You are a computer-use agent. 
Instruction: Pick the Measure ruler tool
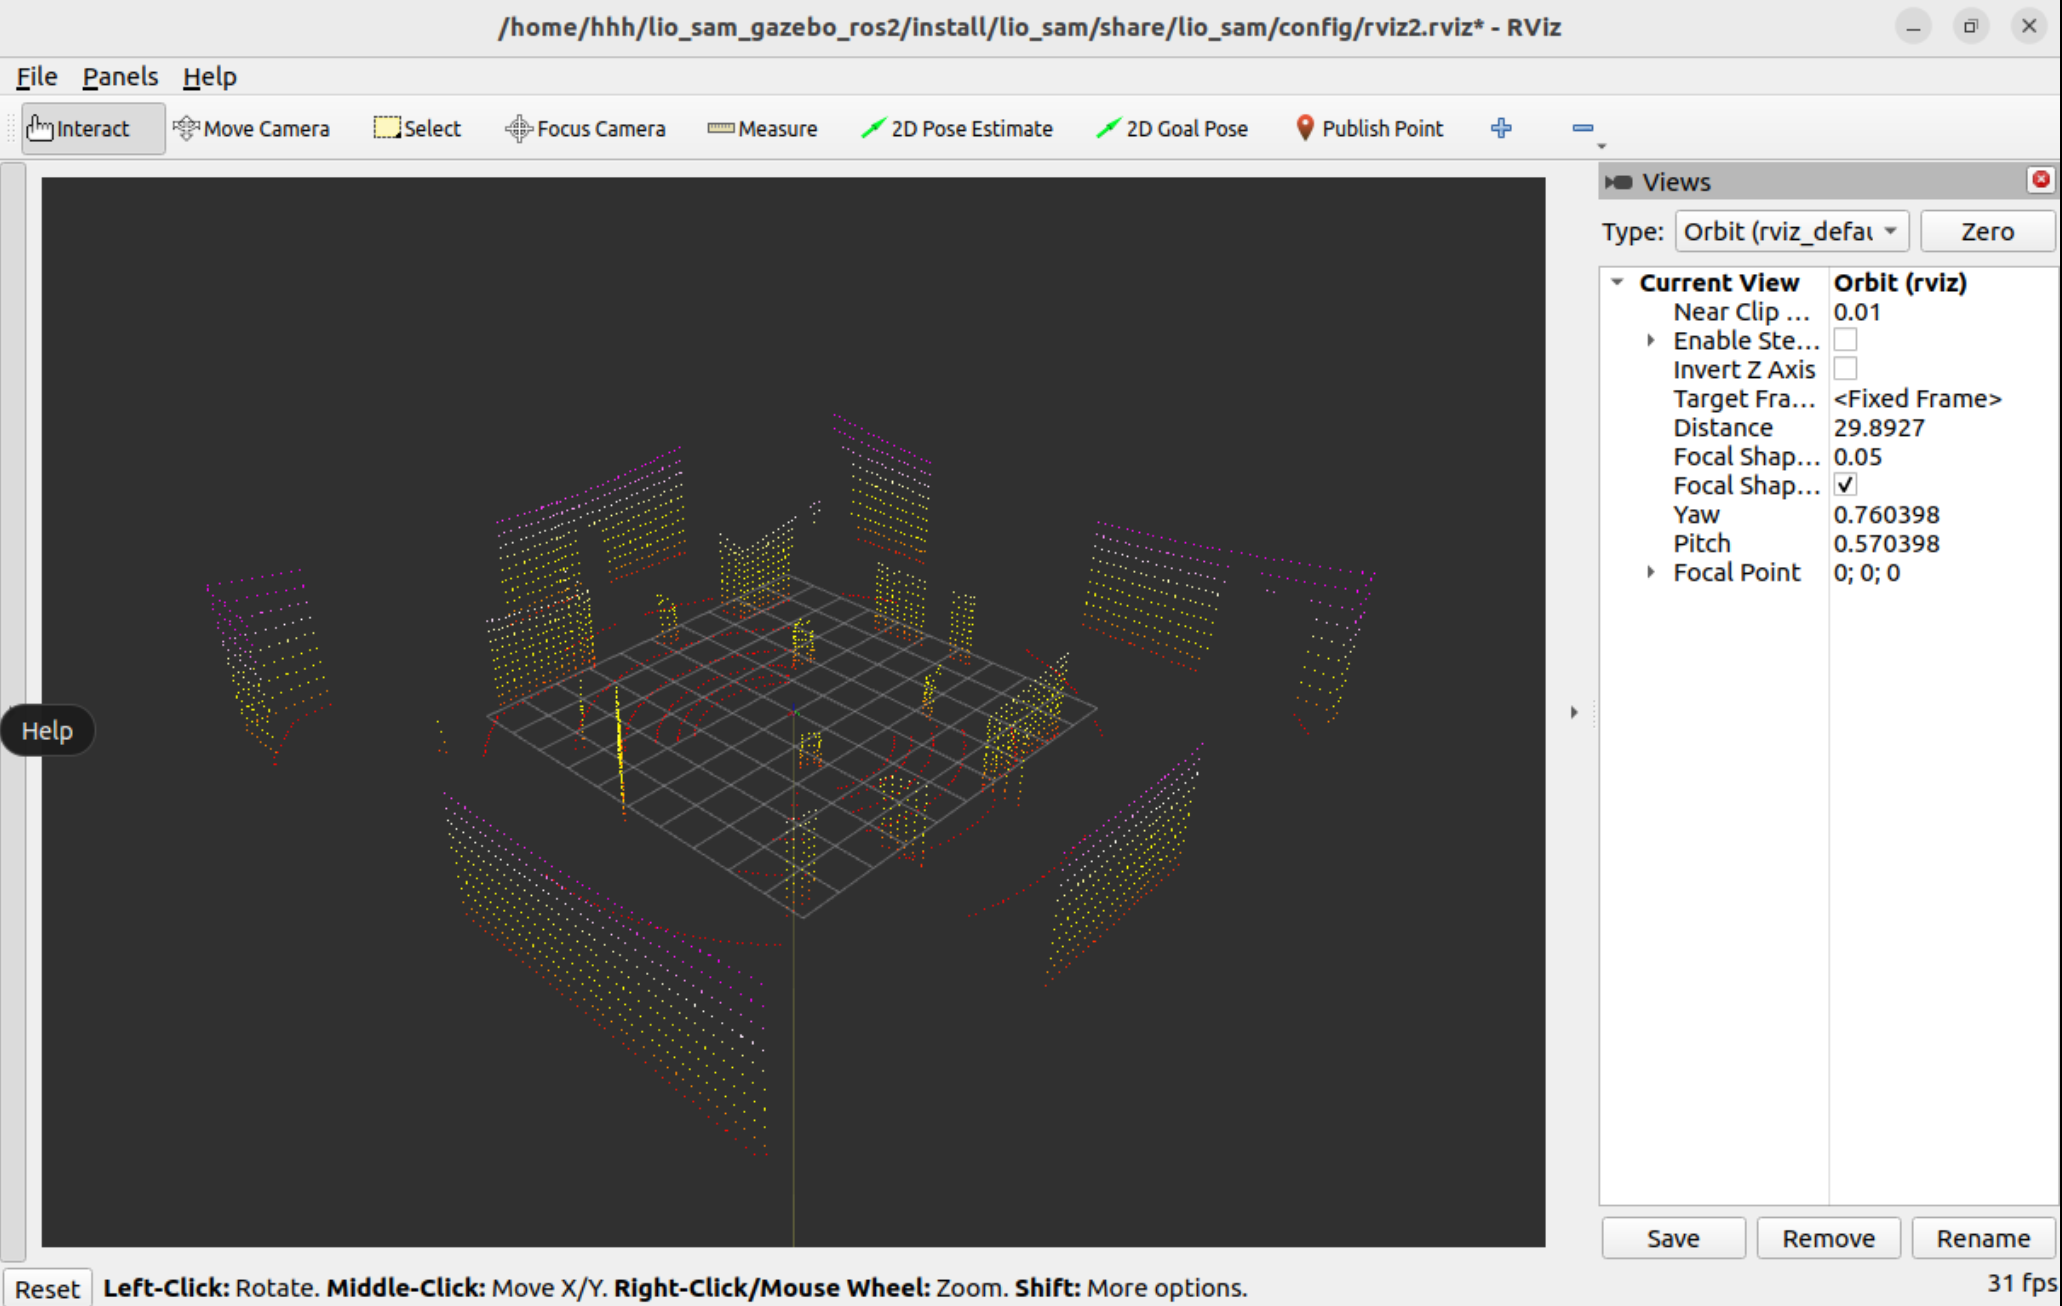tap(762, 129)
